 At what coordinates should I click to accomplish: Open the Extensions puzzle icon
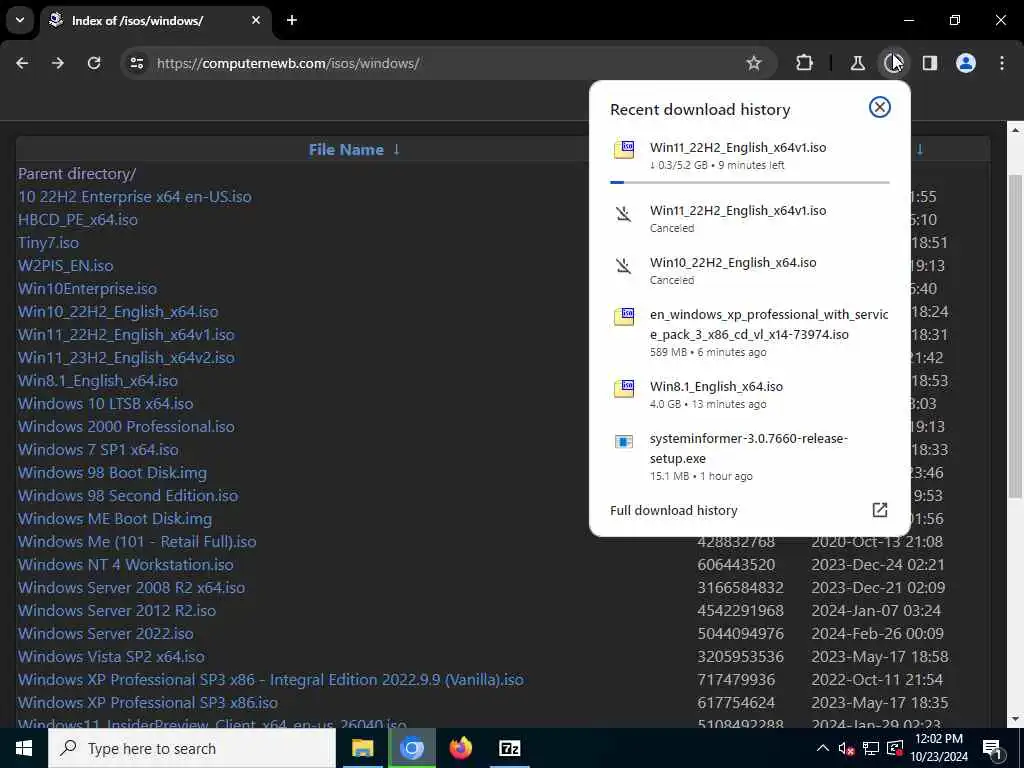(x=805, y=63)
